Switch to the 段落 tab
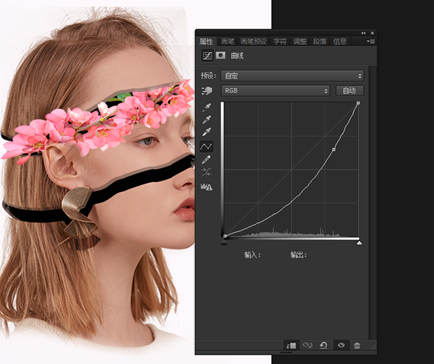Image resolution: width=434 pixels, height=364 pixels. (320, 41)
